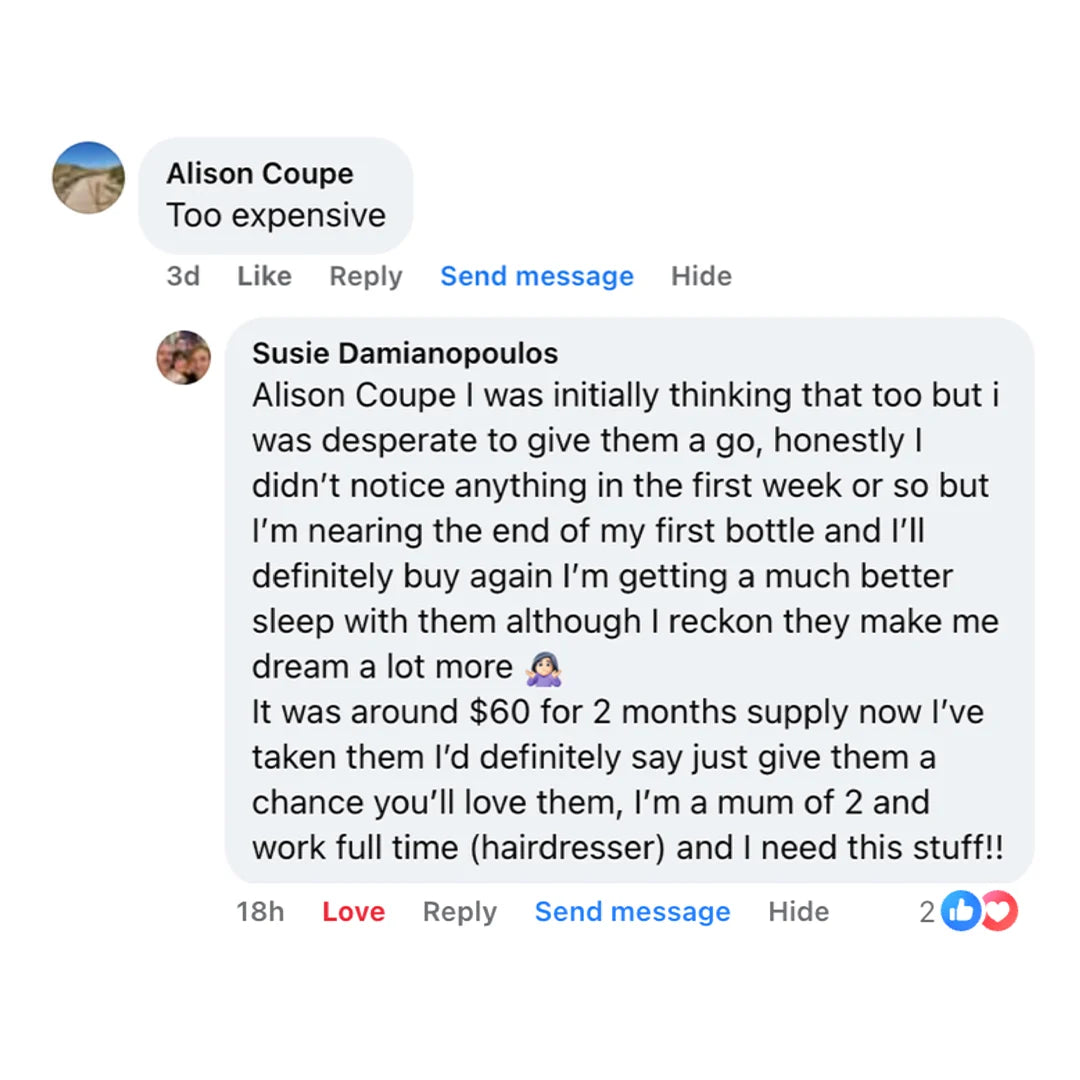
Task: Reply to Susie Damianopoulos's comment
Action: coord(459,912)
